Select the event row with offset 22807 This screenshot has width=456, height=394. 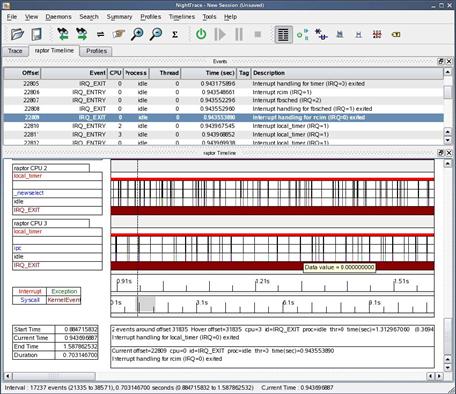coord(224,100)
